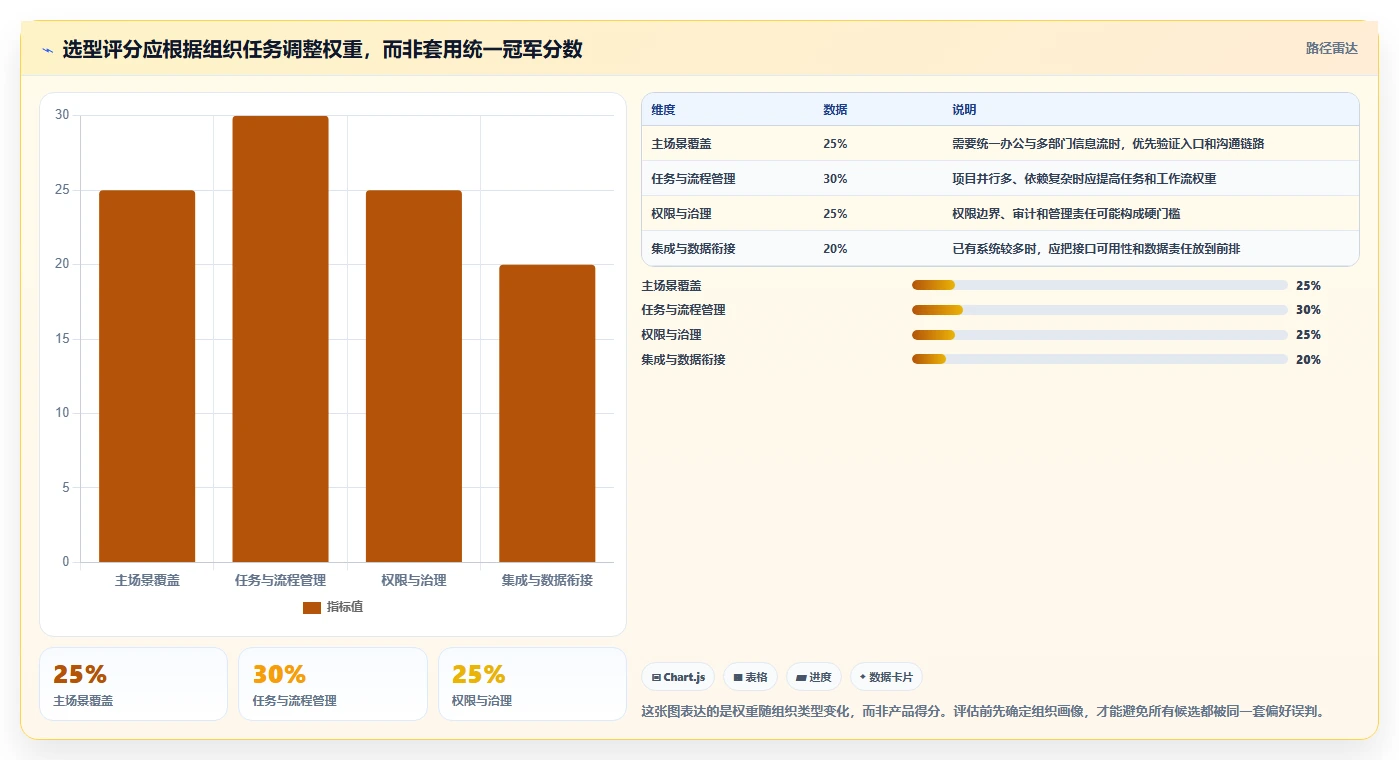Click the 30% value beside the progress bars
1399x760 pixels.
(x=1308, y=310)
